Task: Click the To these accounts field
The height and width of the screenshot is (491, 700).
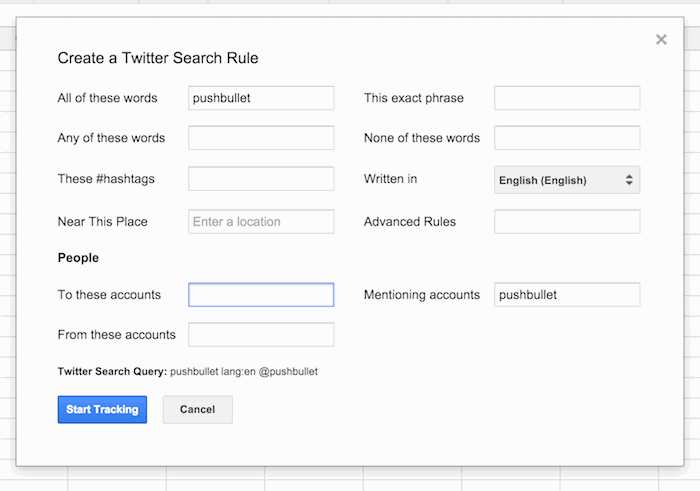Action: tap(261, 295)
